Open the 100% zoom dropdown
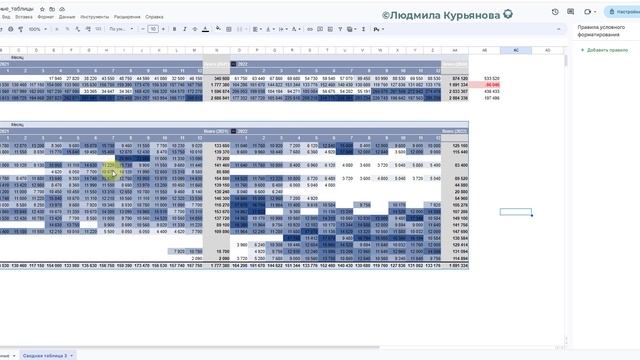This screenshot has height=360, width=640. pos(38,29)
